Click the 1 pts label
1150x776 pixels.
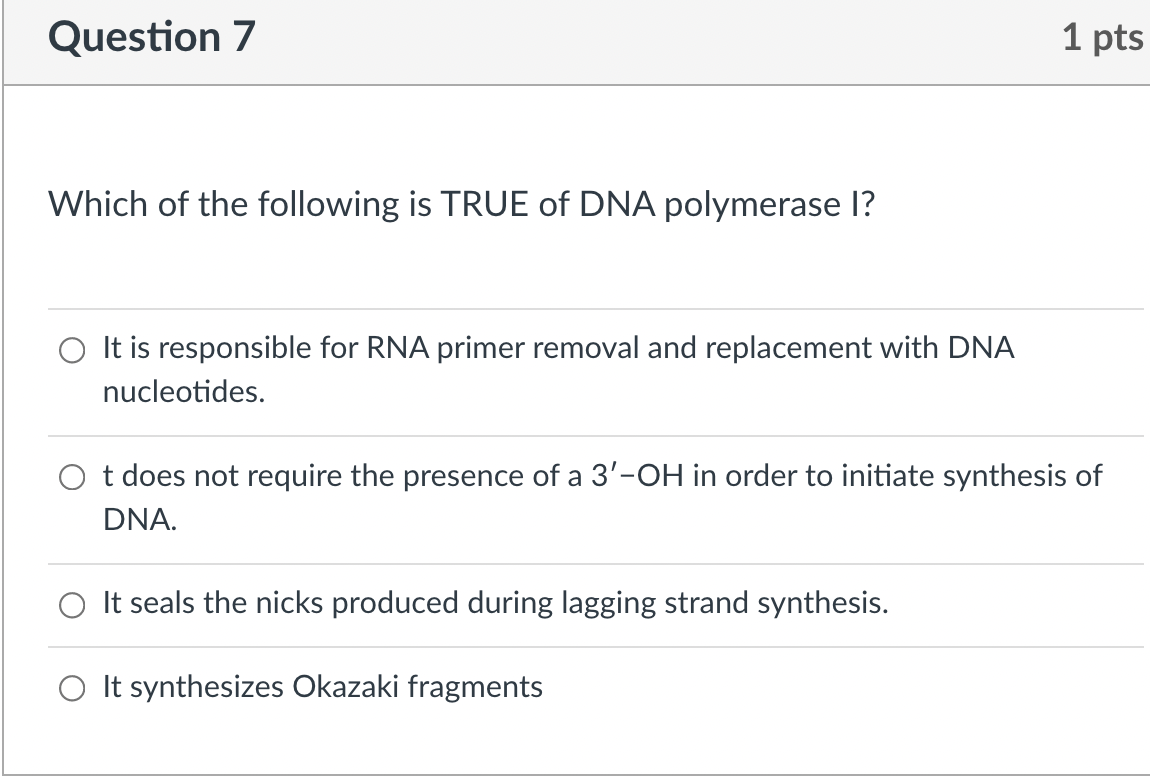pyautogui.click(x=1105, y=37)
